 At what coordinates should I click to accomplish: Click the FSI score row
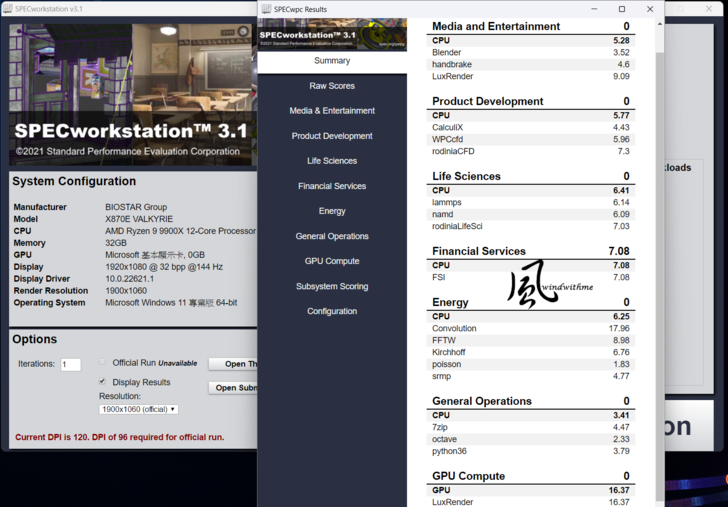click(x=531, y=277)
